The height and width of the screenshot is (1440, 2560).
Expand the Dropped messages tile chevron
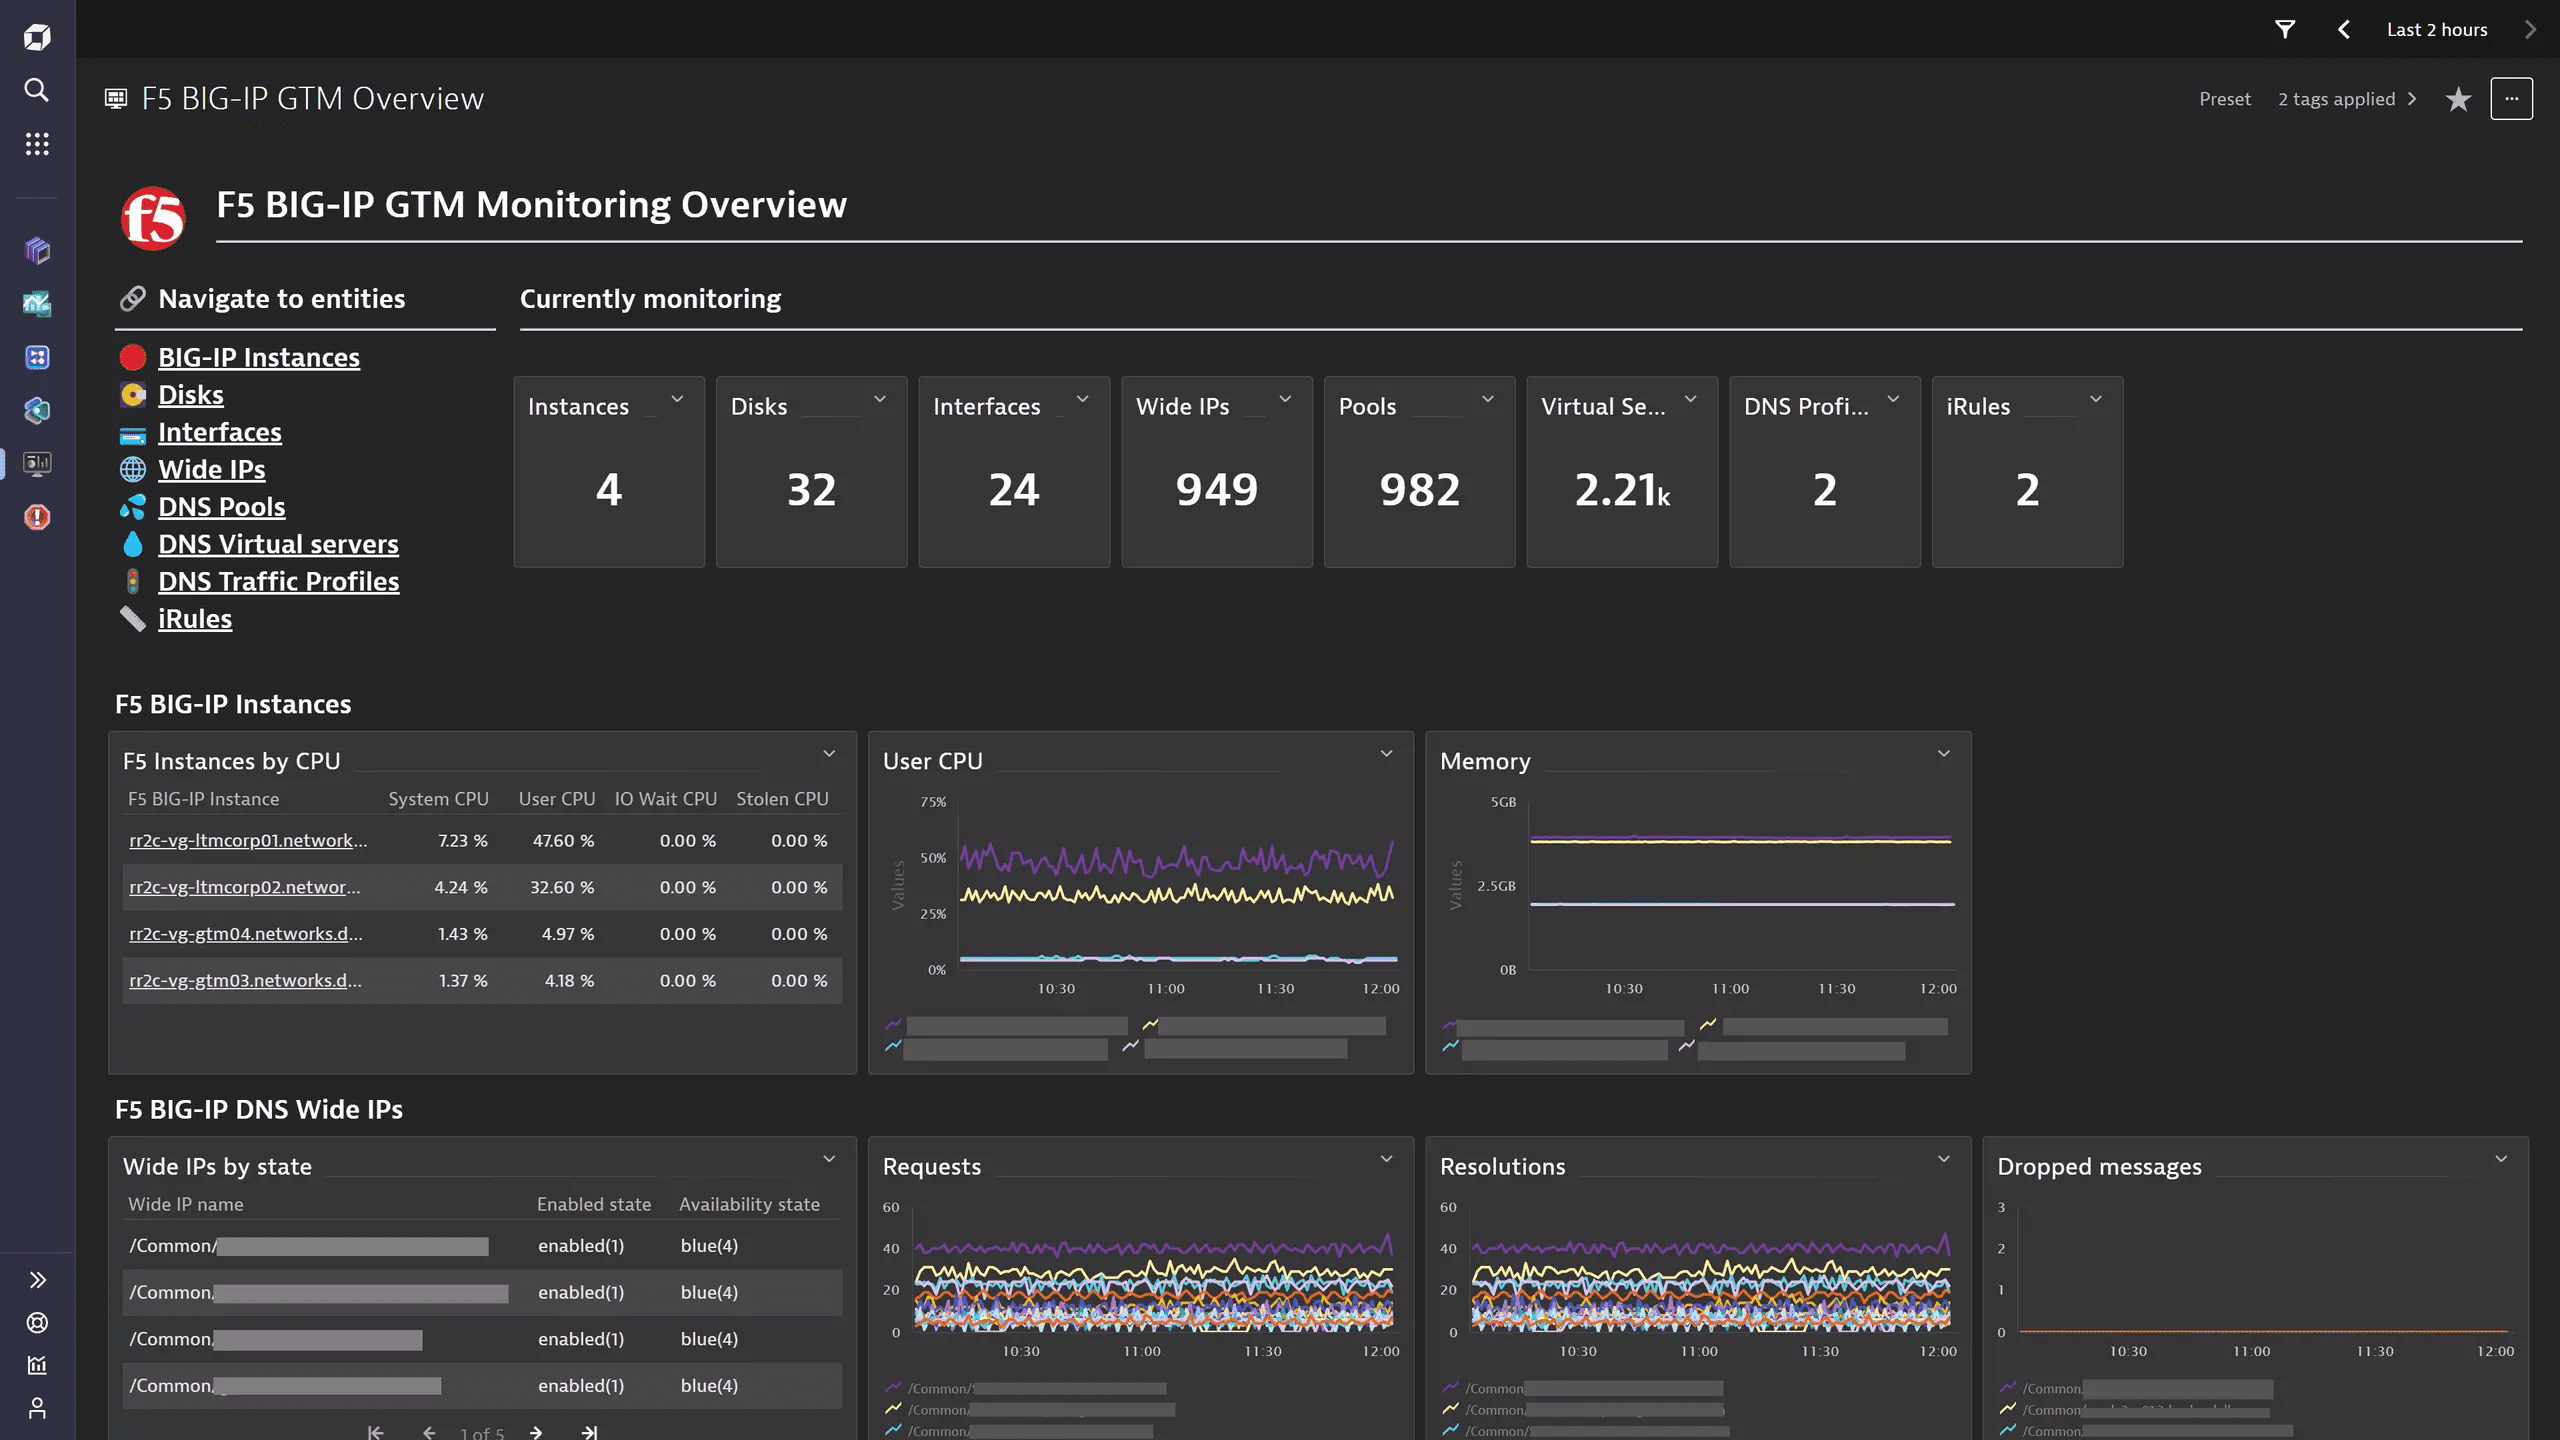point(2501,1159)
